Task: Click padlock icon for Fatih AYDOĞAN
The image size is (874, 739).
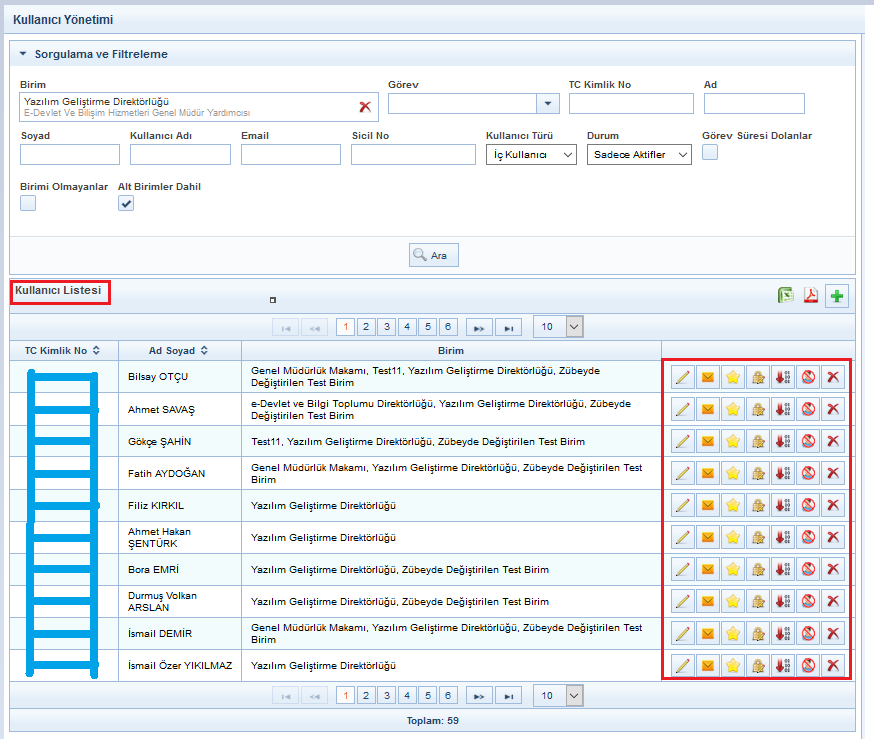Action: click(758, 473)
